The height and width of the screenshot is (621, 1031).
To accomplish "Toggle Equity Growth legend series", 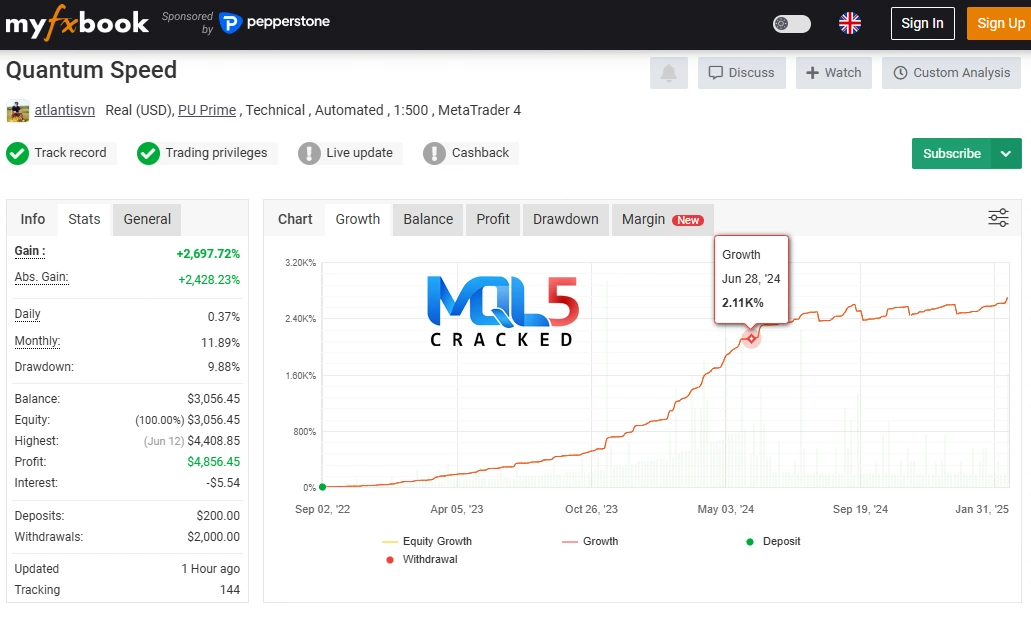I will [427, 541].
